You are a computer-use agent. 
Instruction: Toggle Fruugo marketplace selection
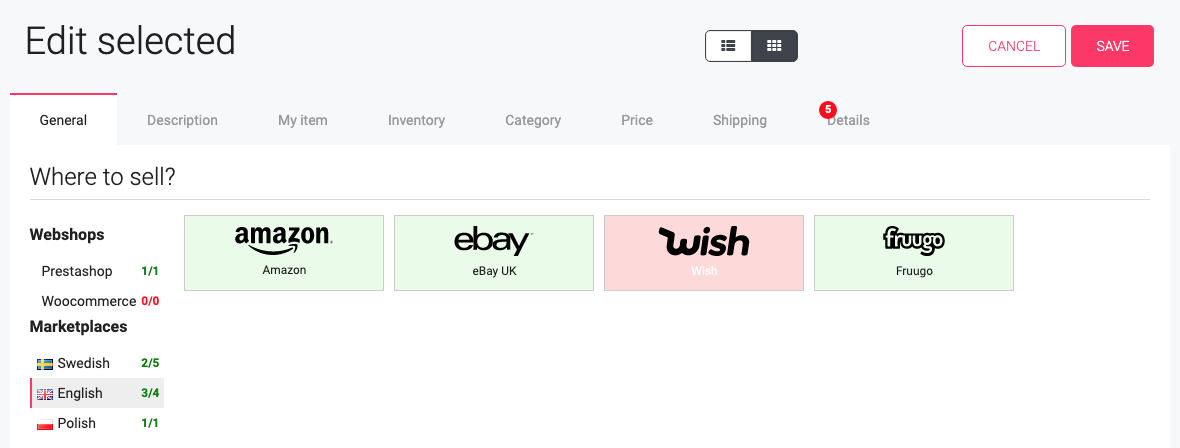click(x=914, y=253)
